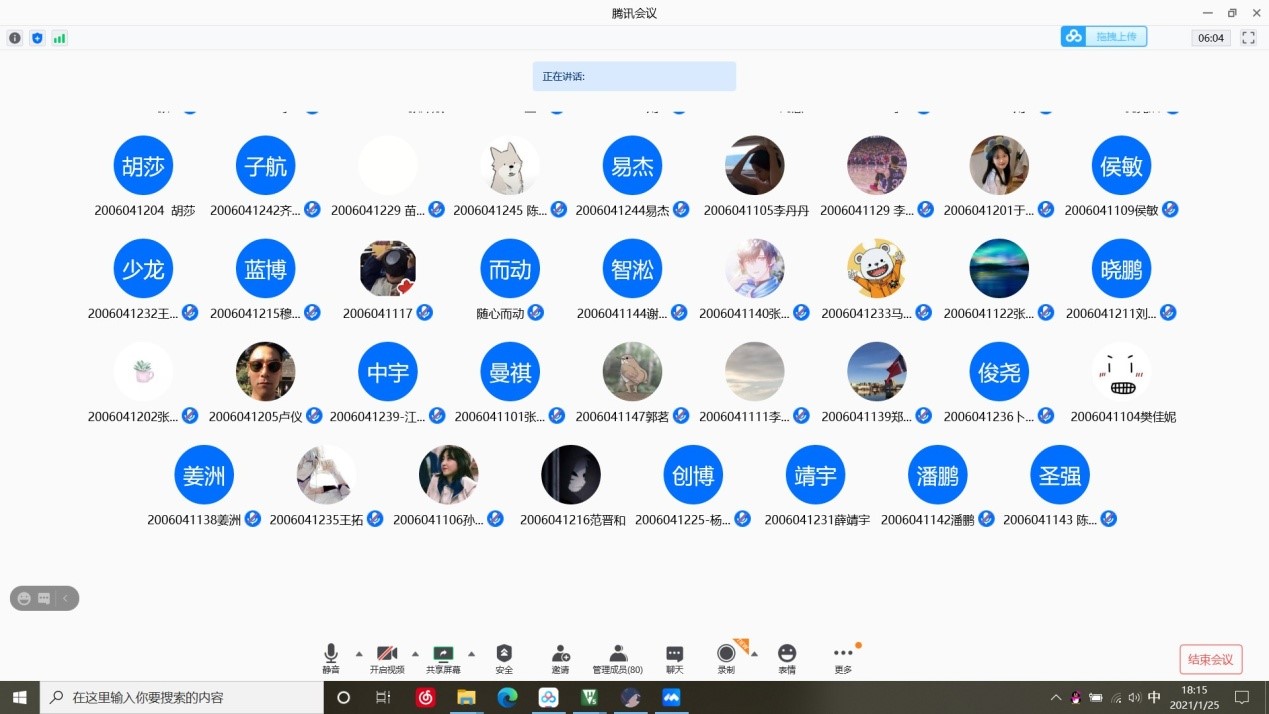Open video options arrow beside 开启视频
This screenshot has width=1269, height=714.
pos(415,654)
